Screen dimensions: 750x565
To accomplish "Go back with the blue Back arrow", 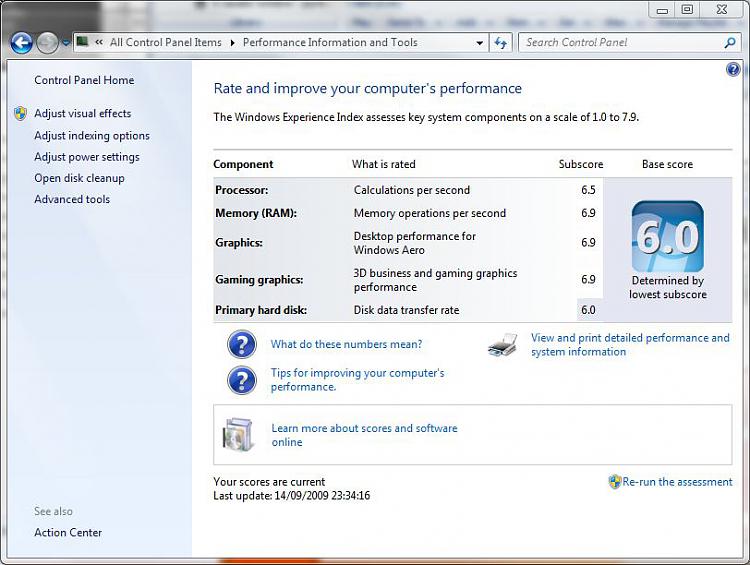I will point(21,43).
